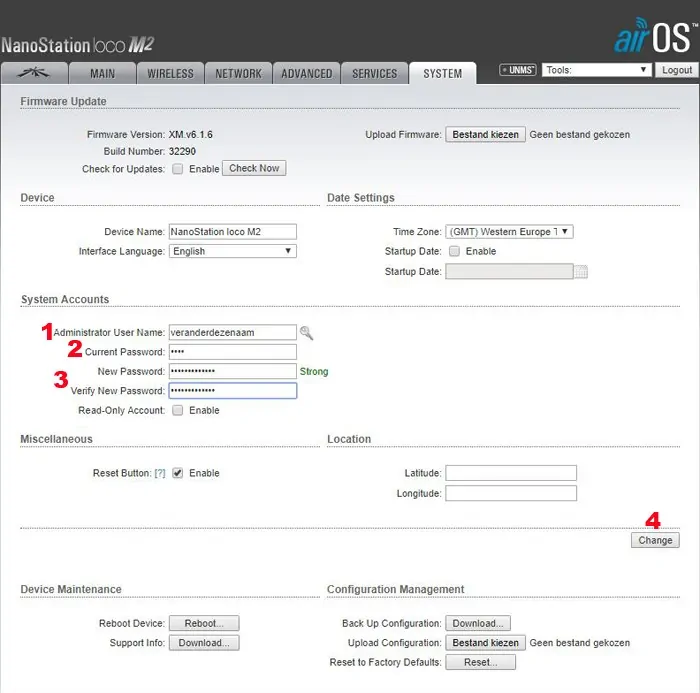Click the Latitude input field

pos(511,473)
